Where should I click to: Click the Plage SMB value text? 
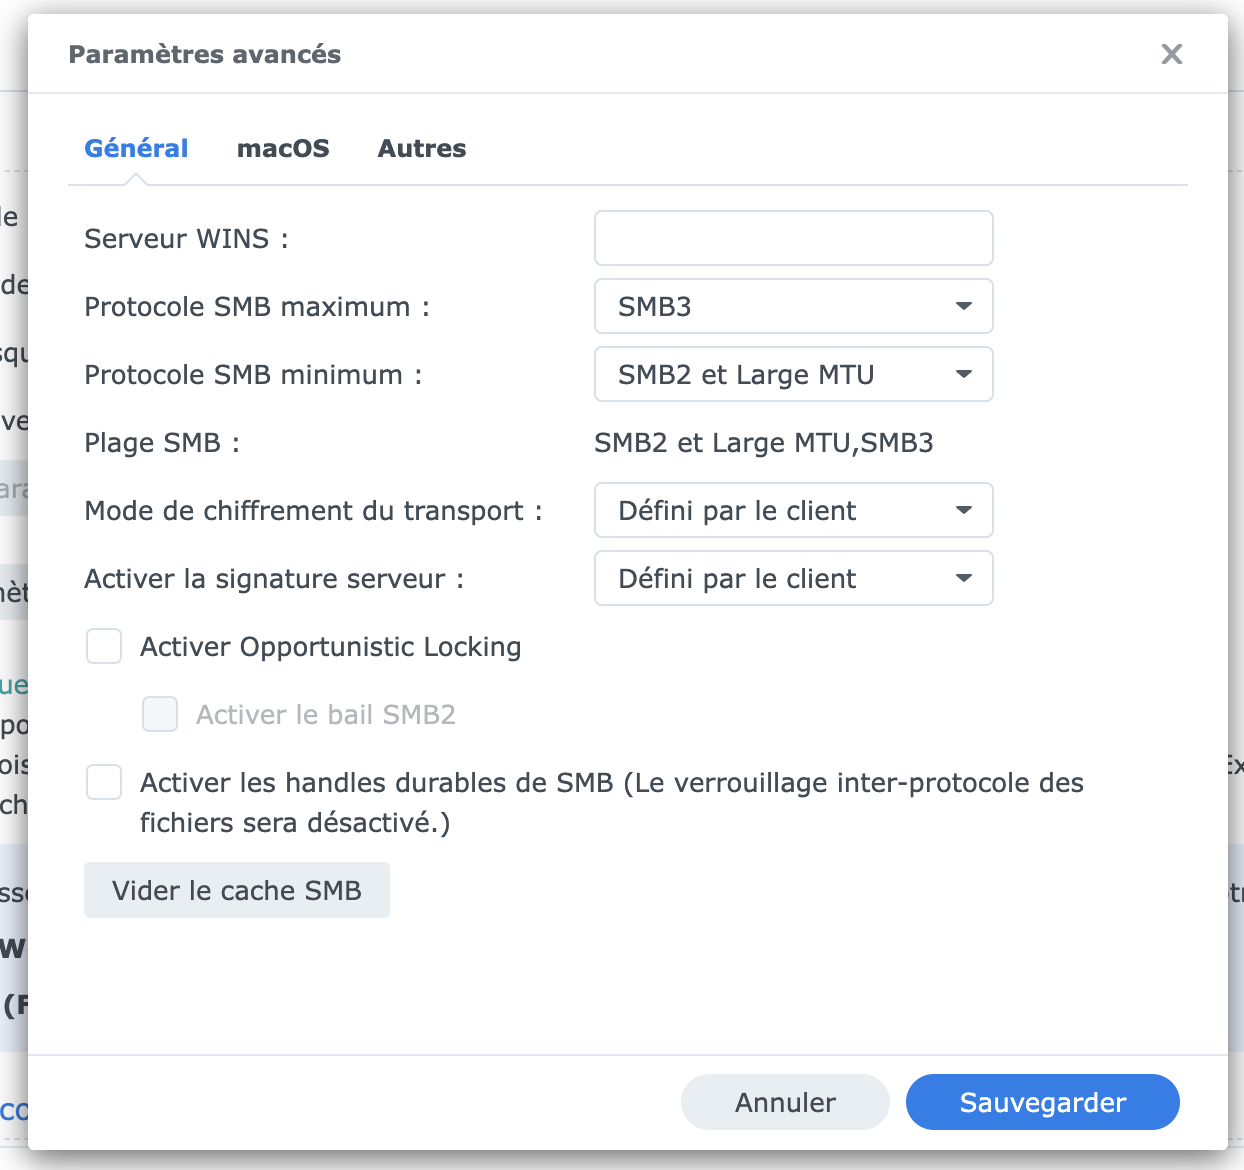point(763,442)
